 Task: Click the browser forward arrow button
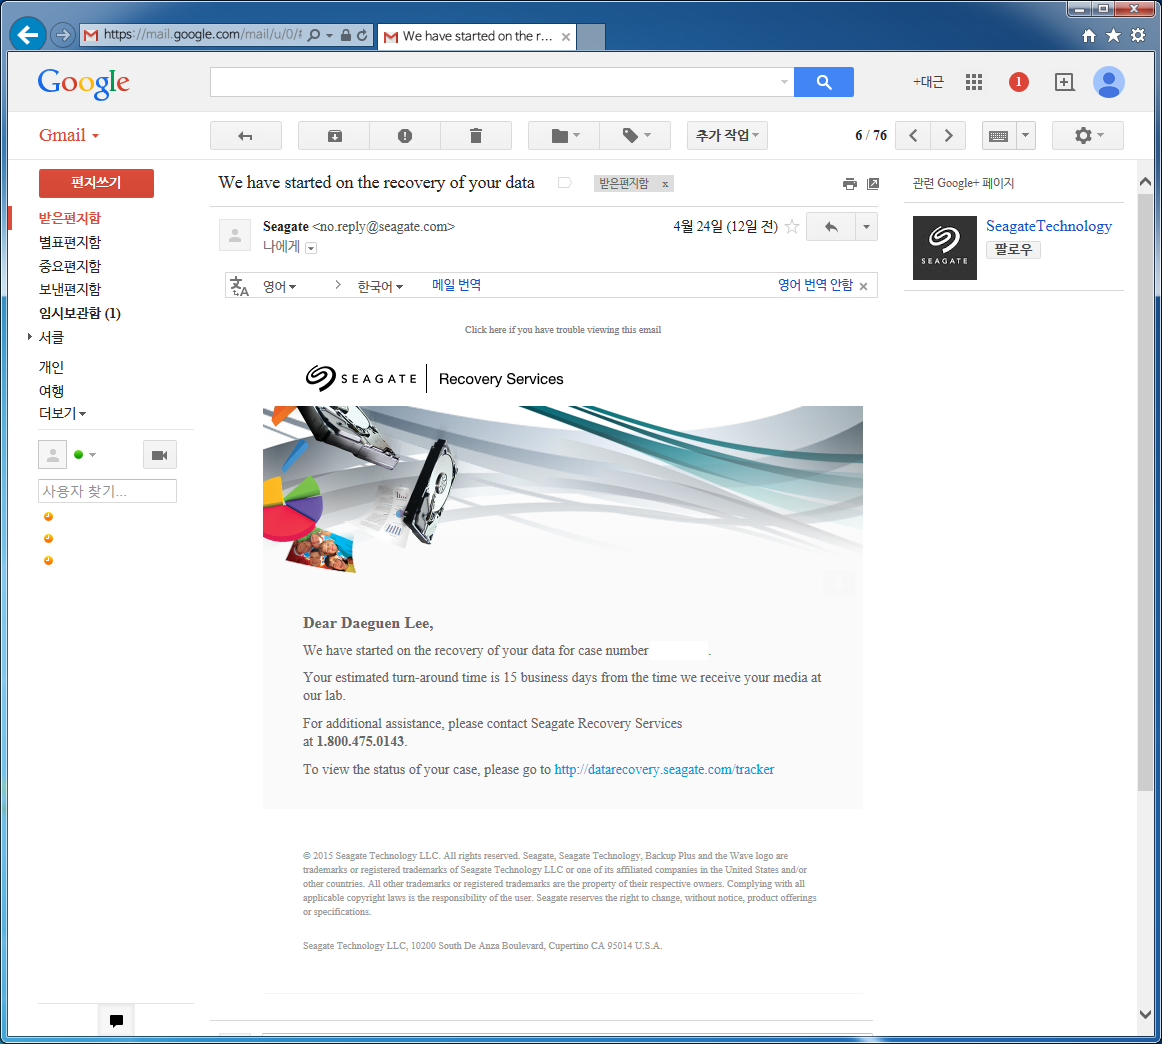tap(63, 35)
